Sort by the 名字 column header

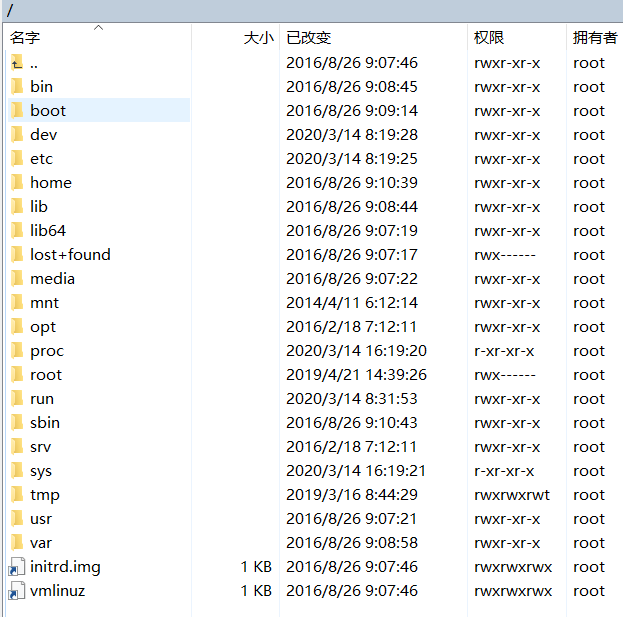pyautogui.click(x=99, y=38)
